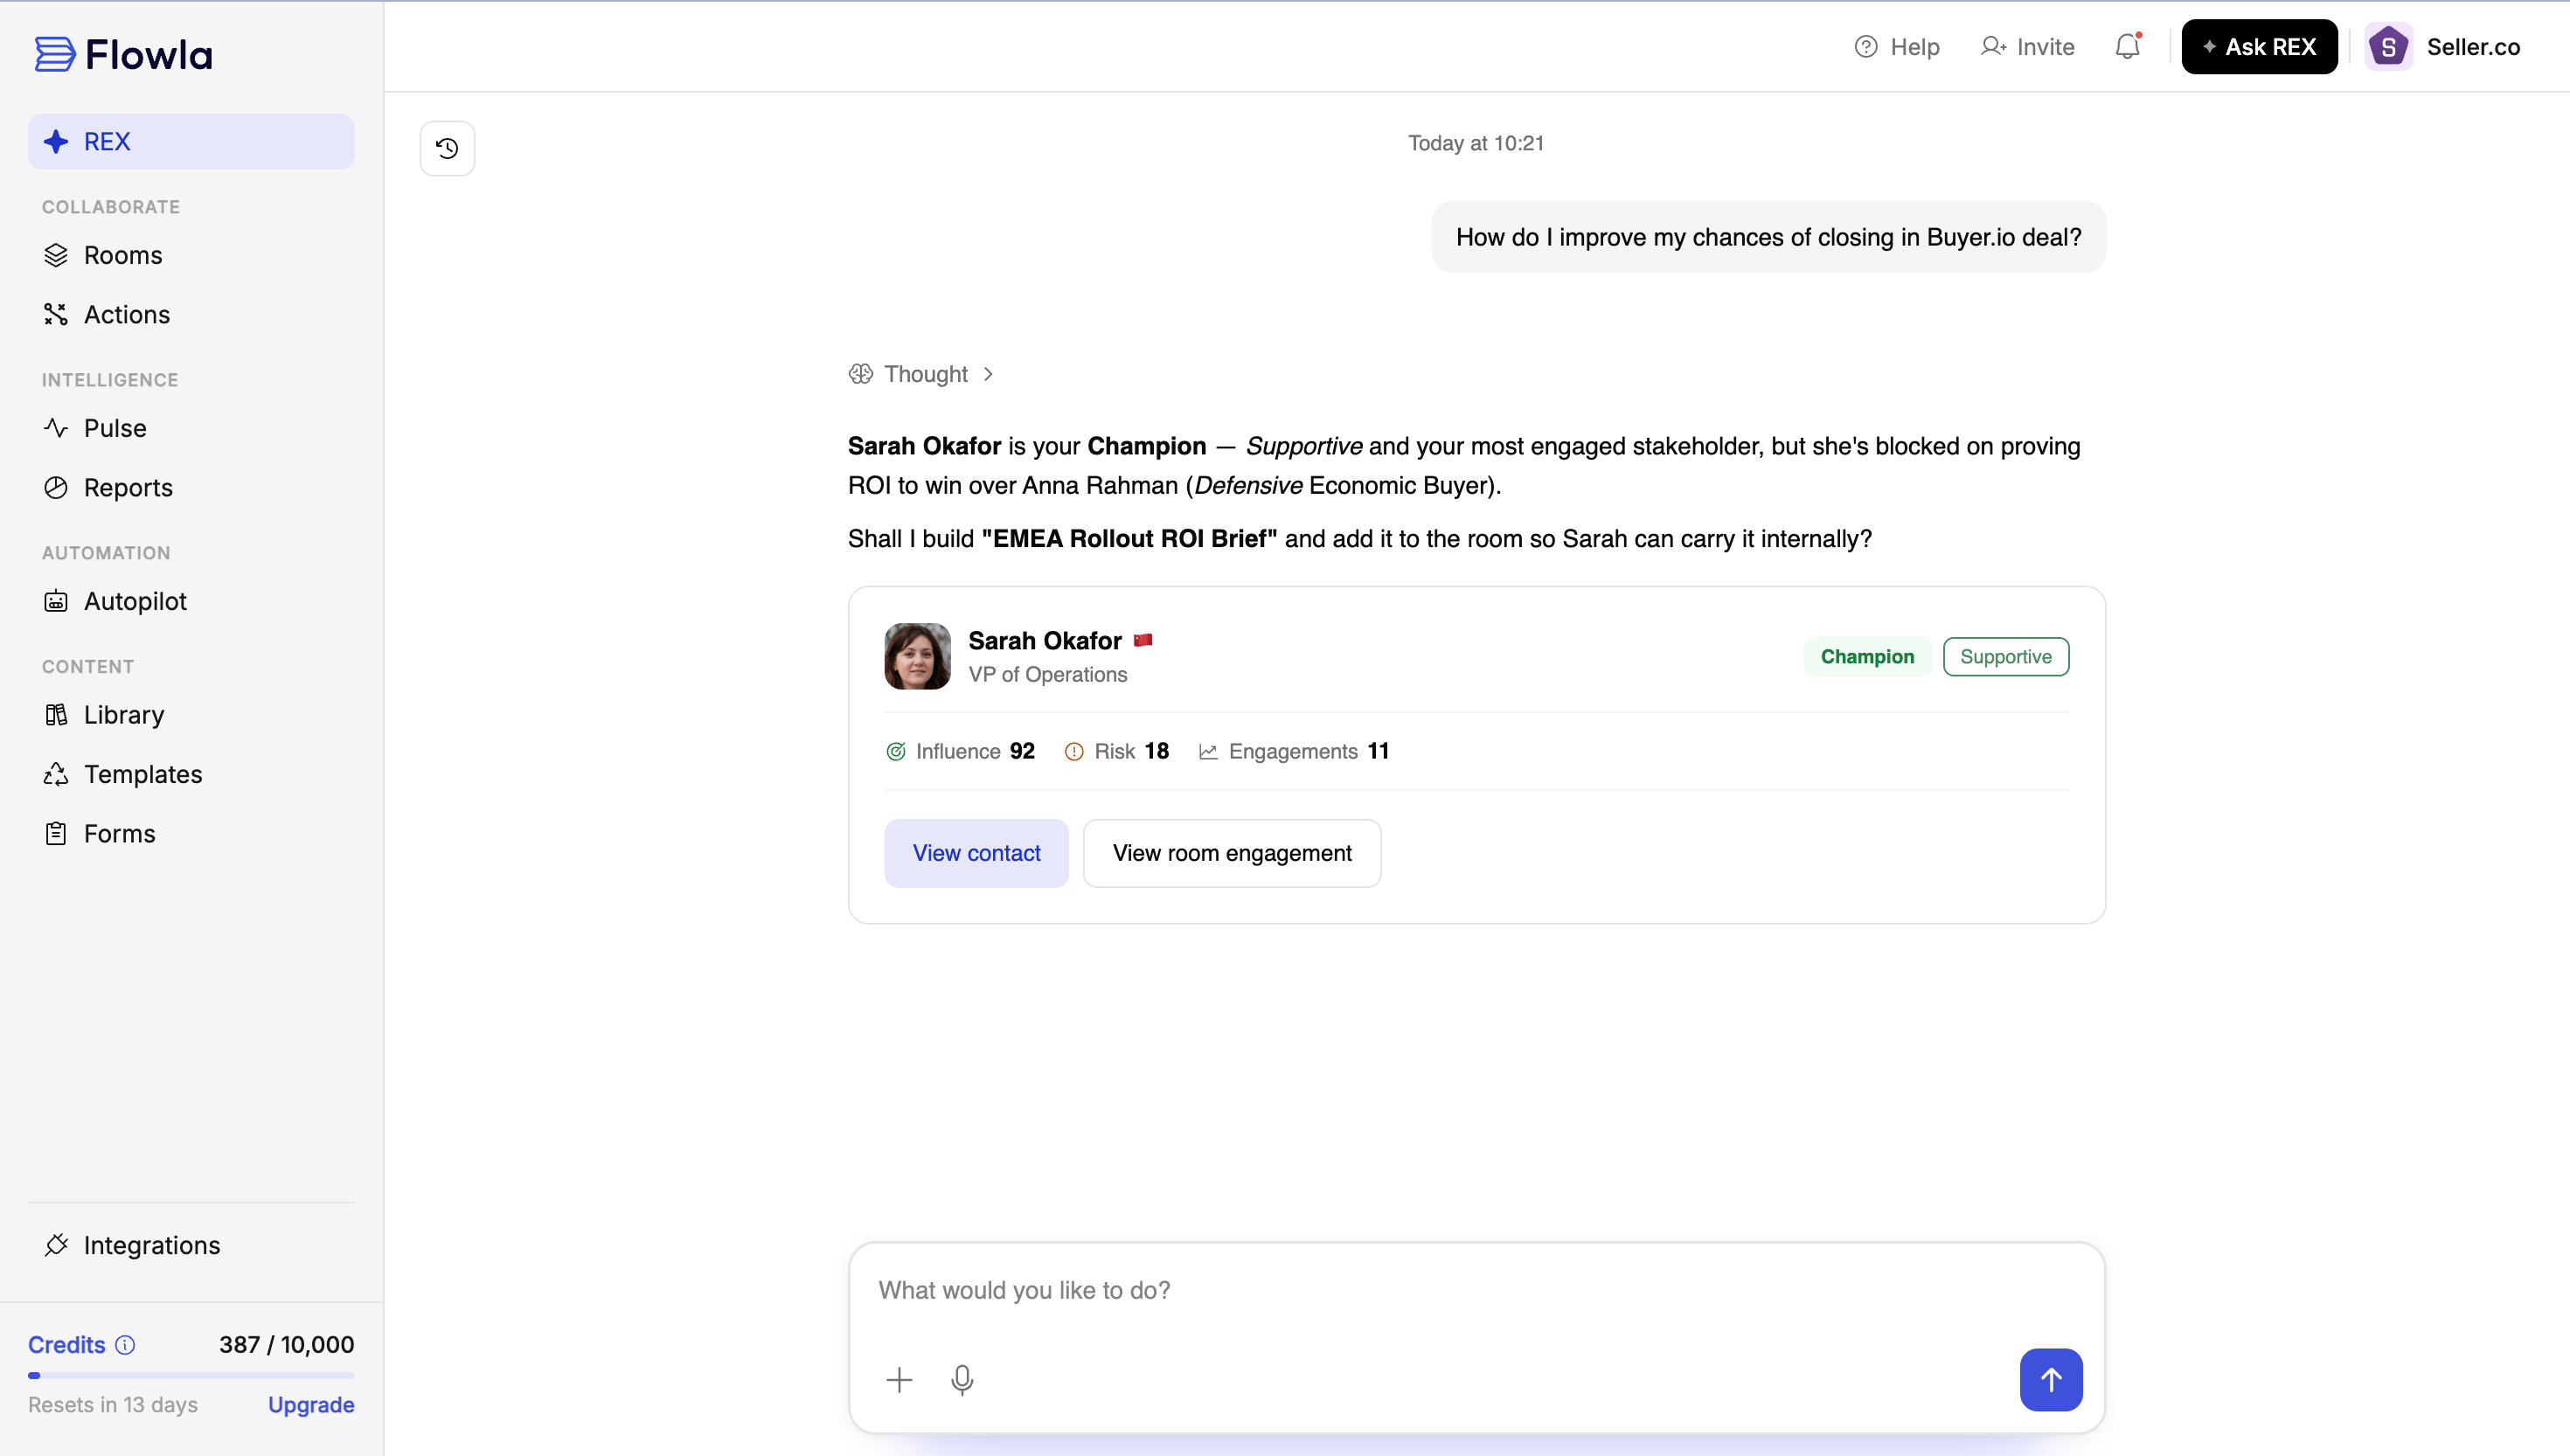Send message with the blue arrow button
This screenshot has width=2570, height=1456.
tap(2050, 1380)
